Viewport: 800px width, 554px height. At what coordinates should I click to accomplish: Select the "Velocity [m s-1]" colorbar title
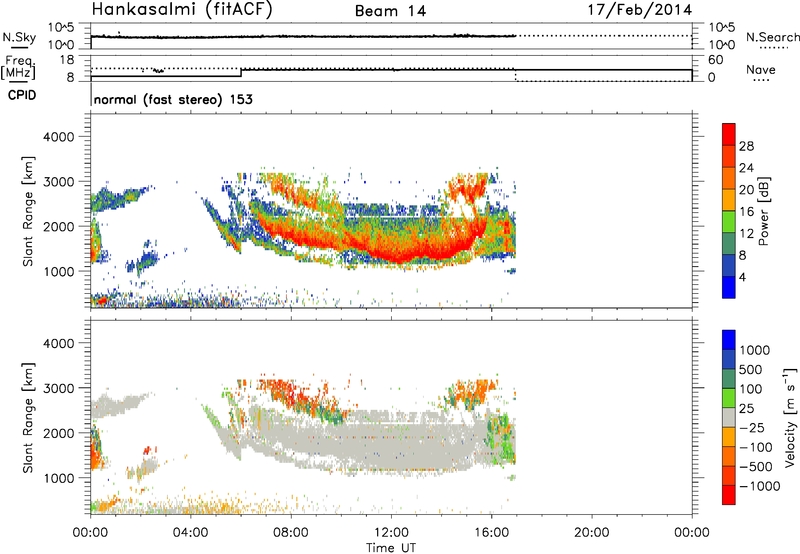[x=790, y=417]
